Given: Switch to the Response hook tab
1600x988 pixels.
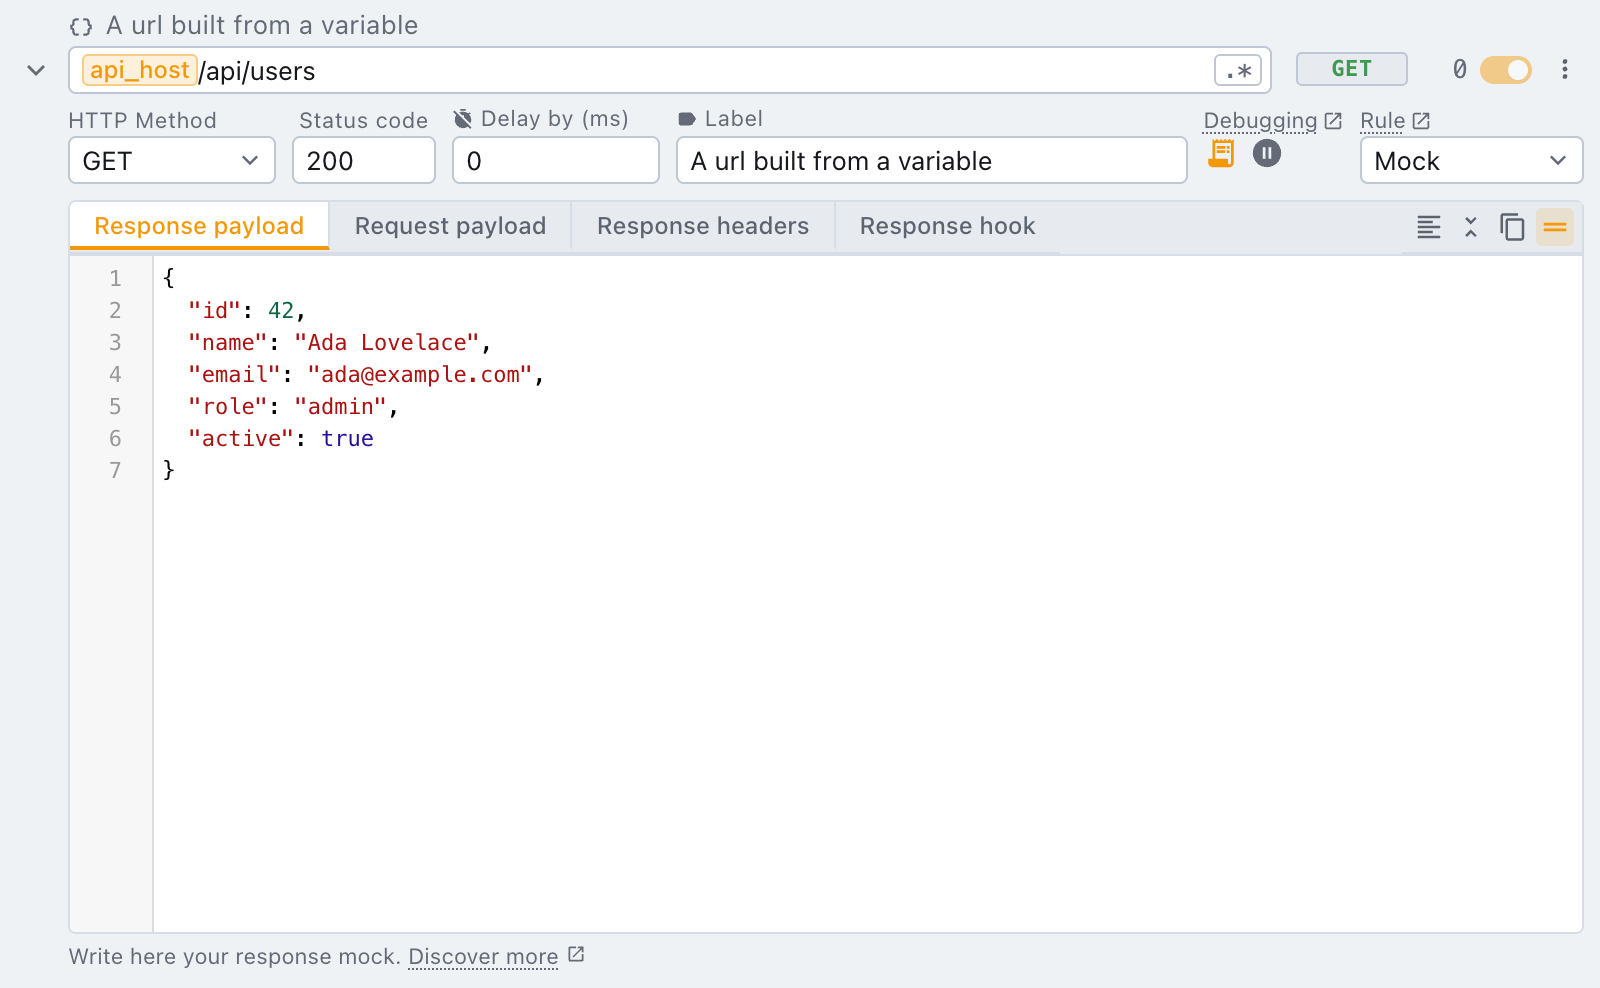Looking at the screenshot, I should (947, 226).
